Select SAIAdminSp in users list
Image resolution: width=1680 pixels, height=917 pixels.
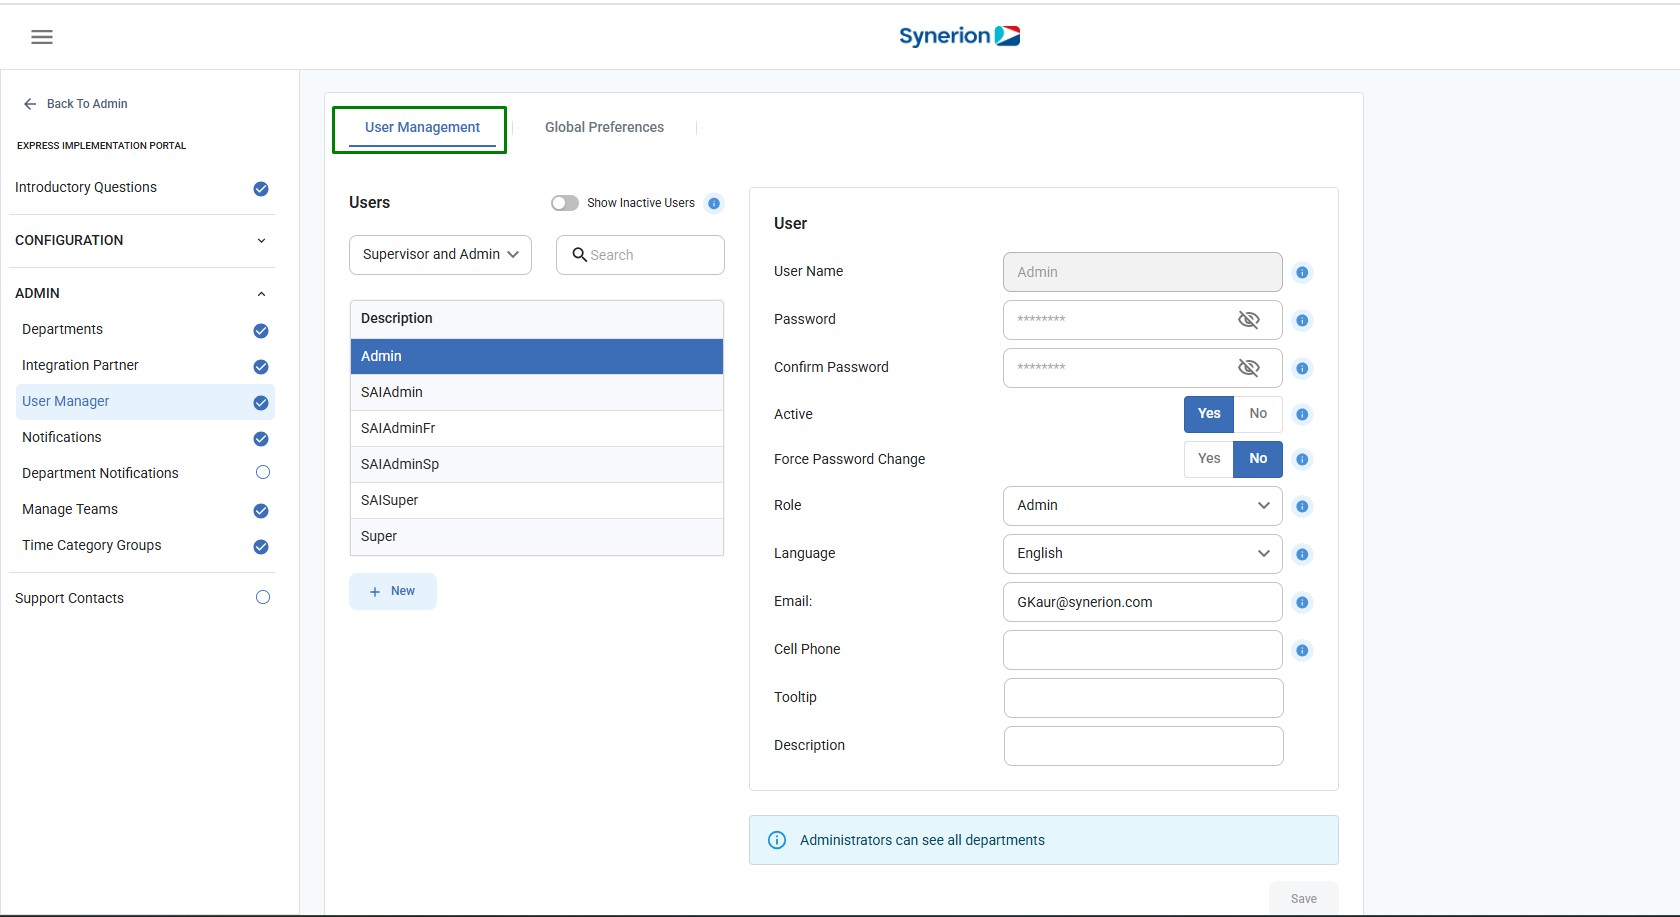coord(537,465)
